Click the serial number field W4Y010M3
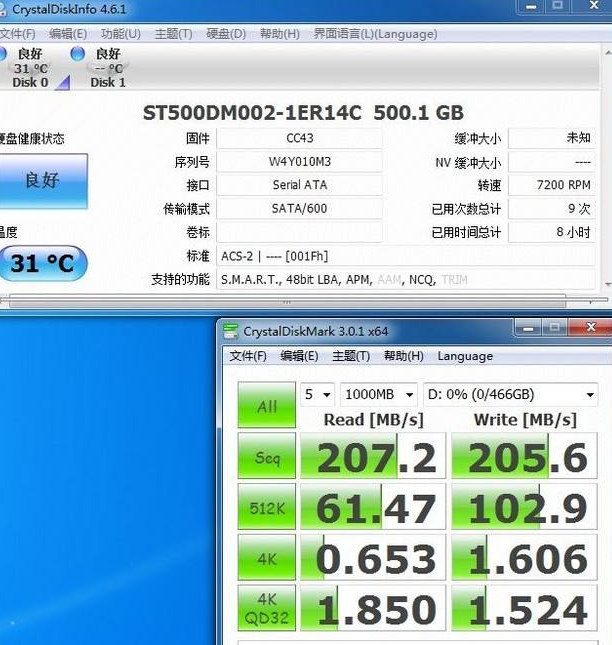612x645 pixels. click(x=300, y=162)
